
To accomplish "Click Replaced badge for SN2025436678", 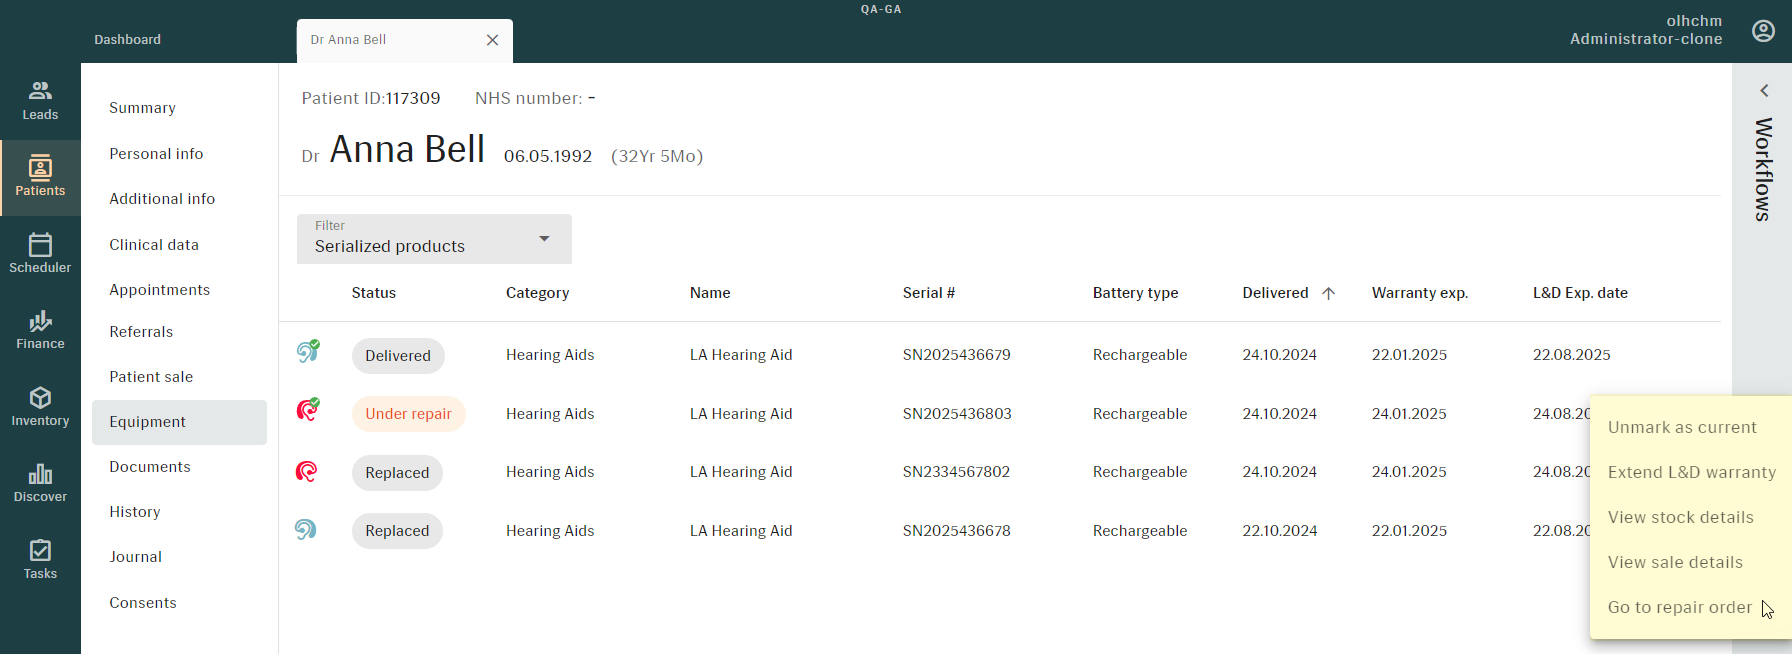I will (x=397, y=531).
